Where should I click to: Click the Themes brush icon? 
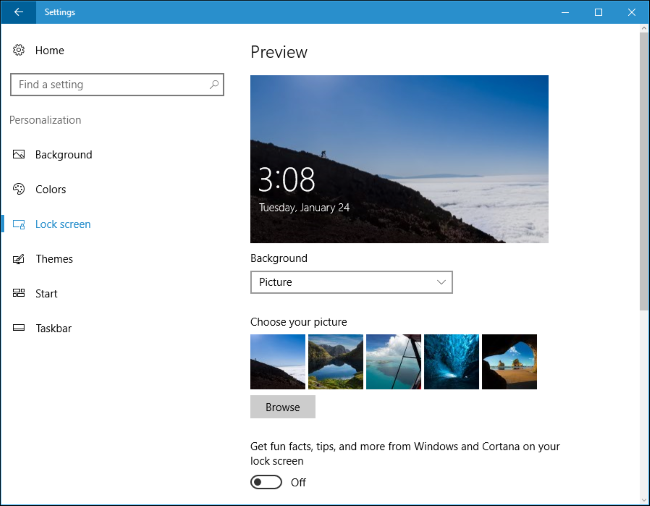pos(19,259)
